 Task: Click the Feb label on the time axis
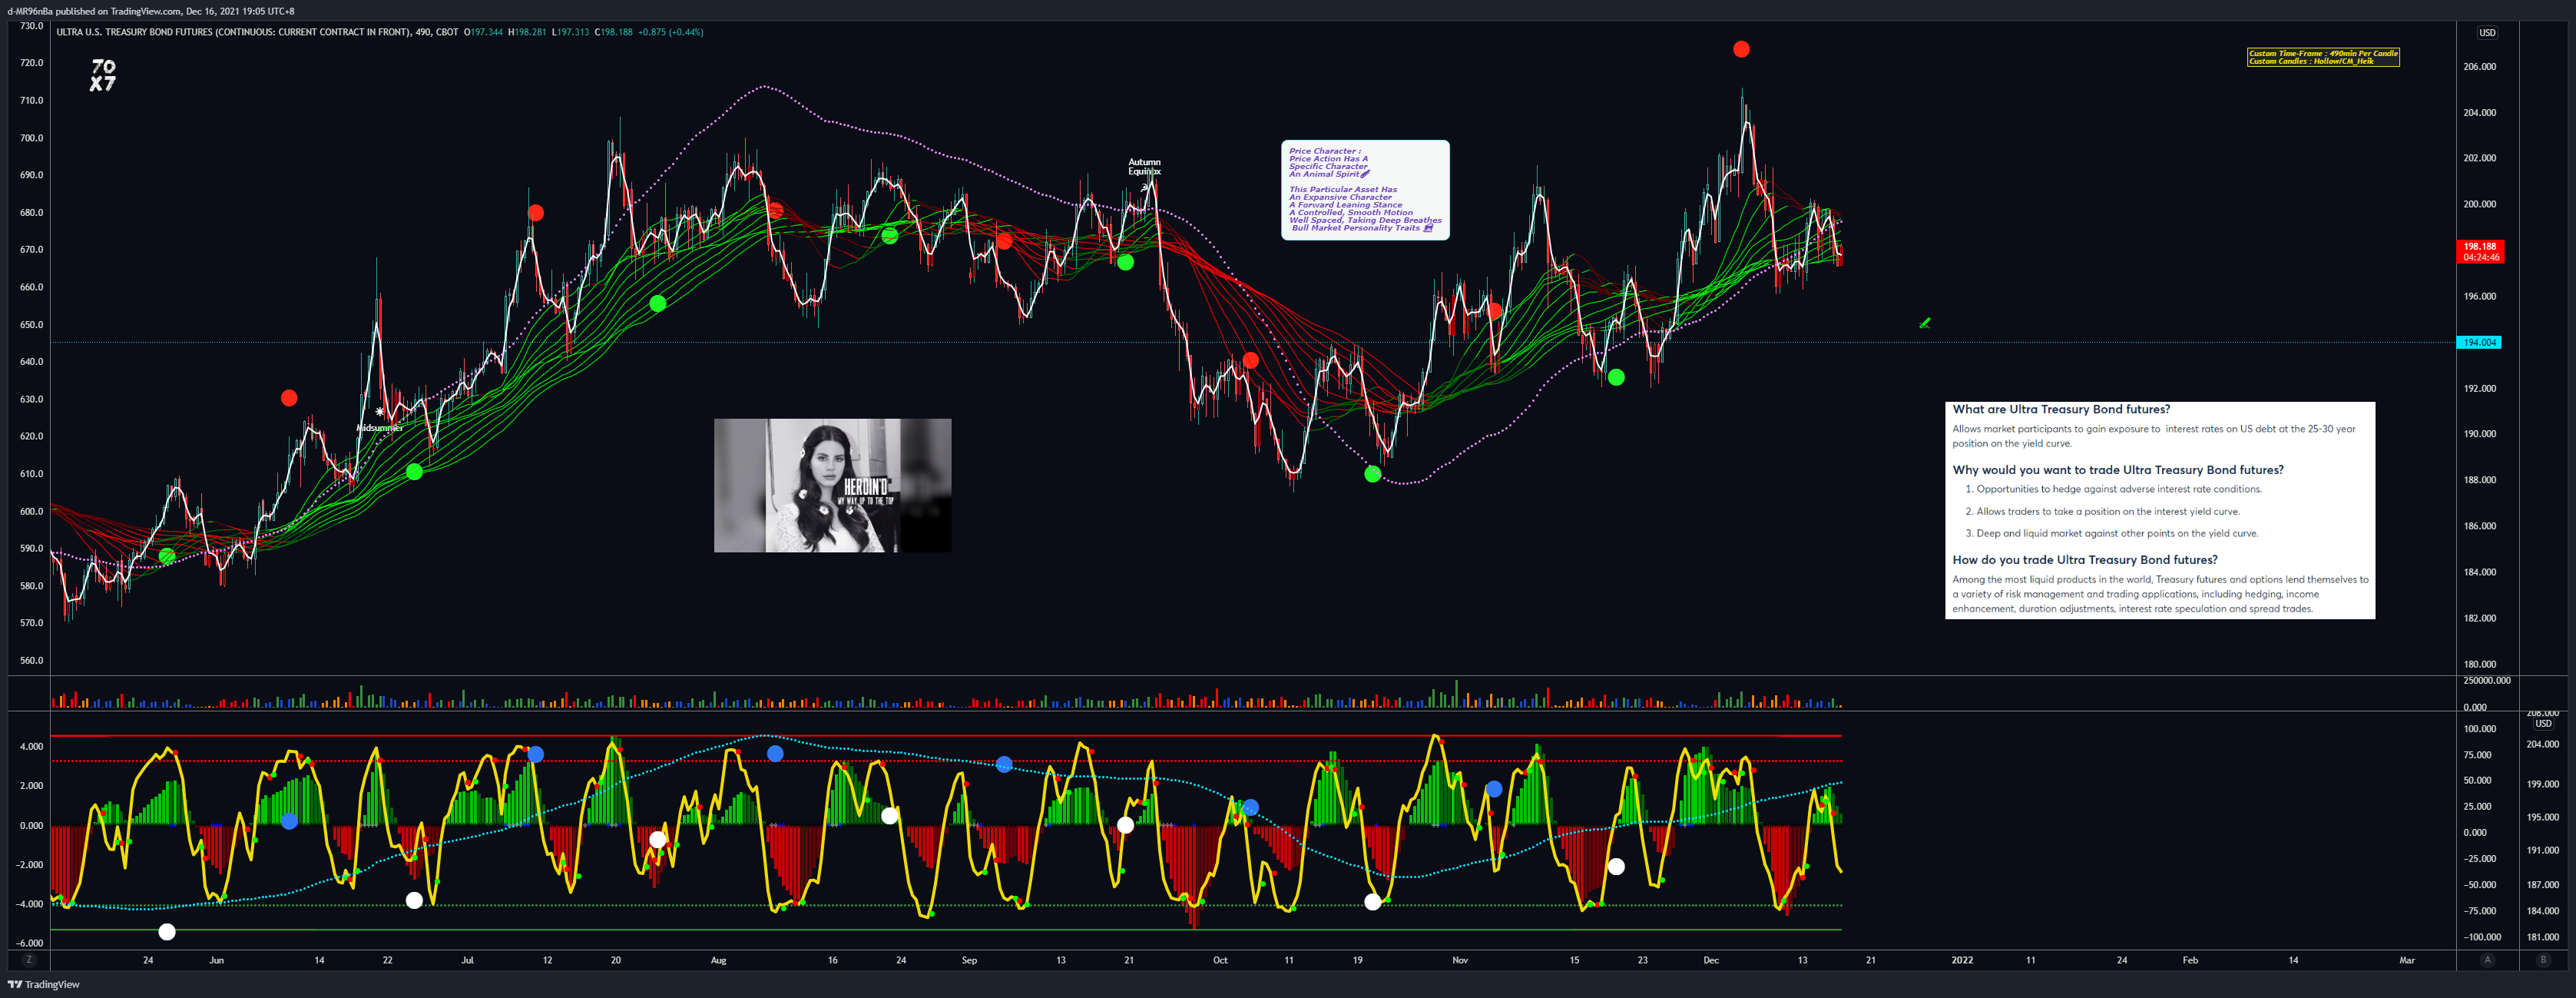2190,960
